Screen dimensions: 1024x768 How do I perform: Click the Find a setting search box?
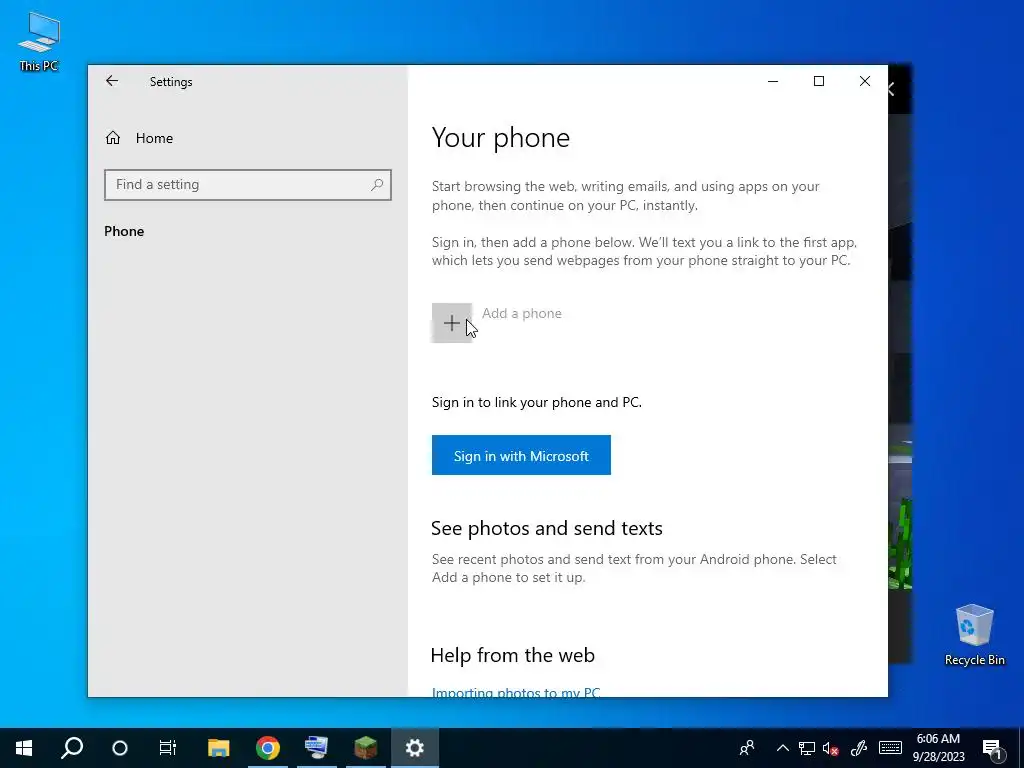tap(248, 185)
